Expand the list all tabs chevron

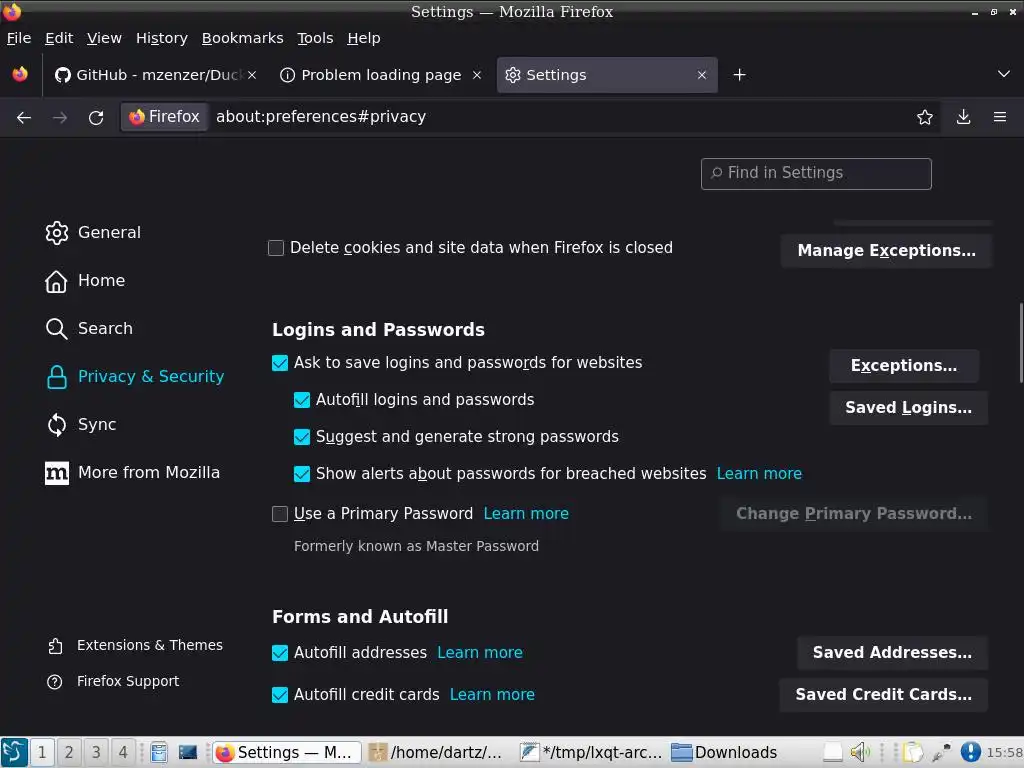pos(1004,74)
